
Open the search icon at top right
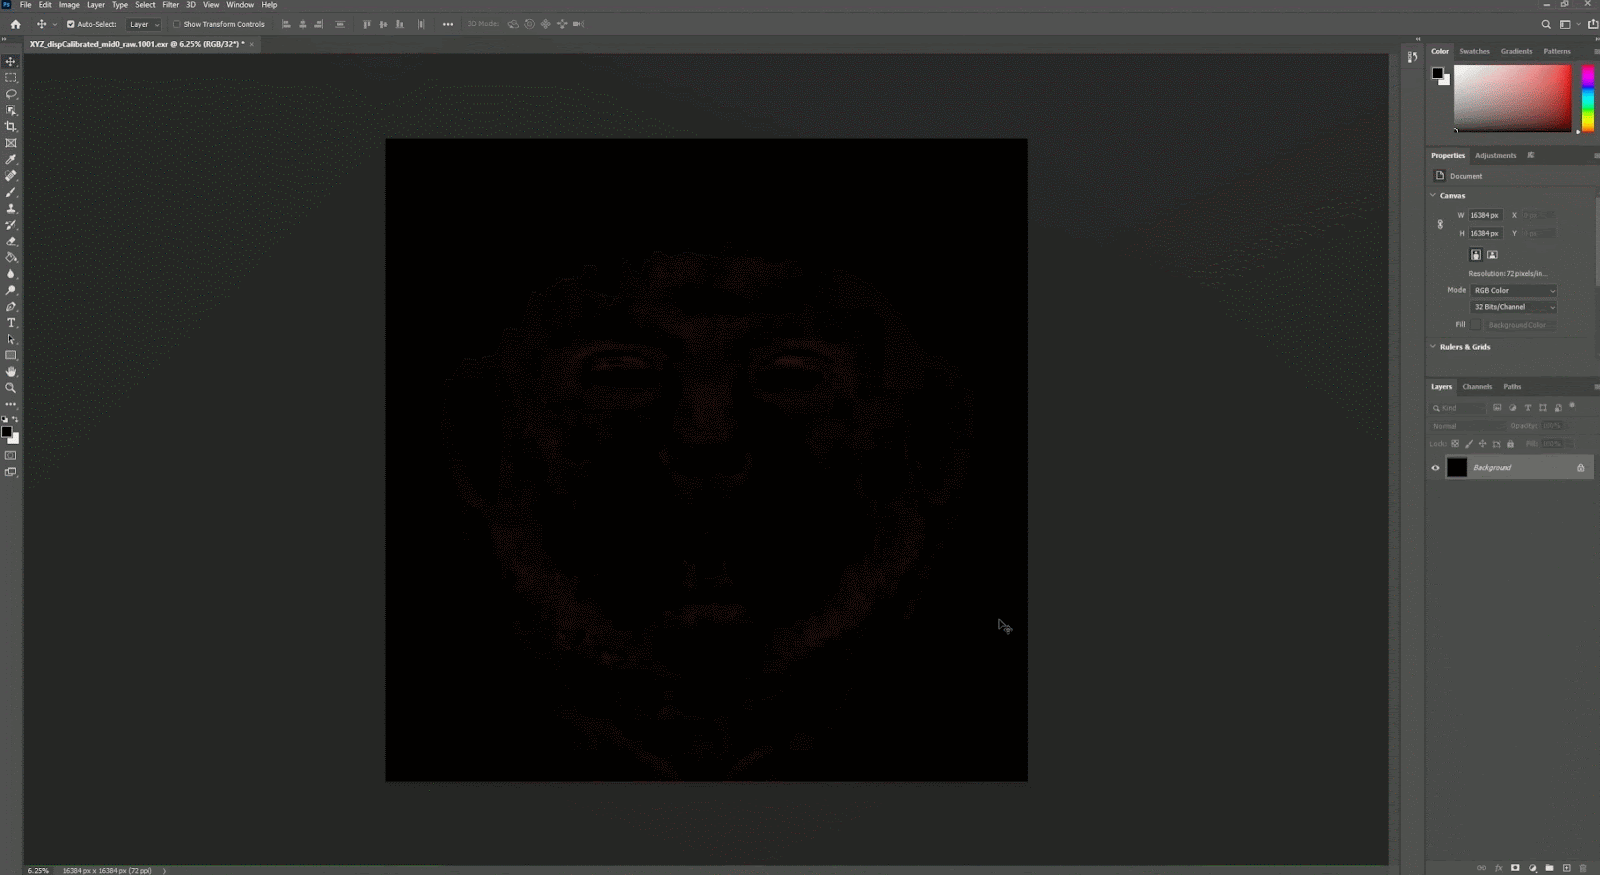pos(1546,24)
